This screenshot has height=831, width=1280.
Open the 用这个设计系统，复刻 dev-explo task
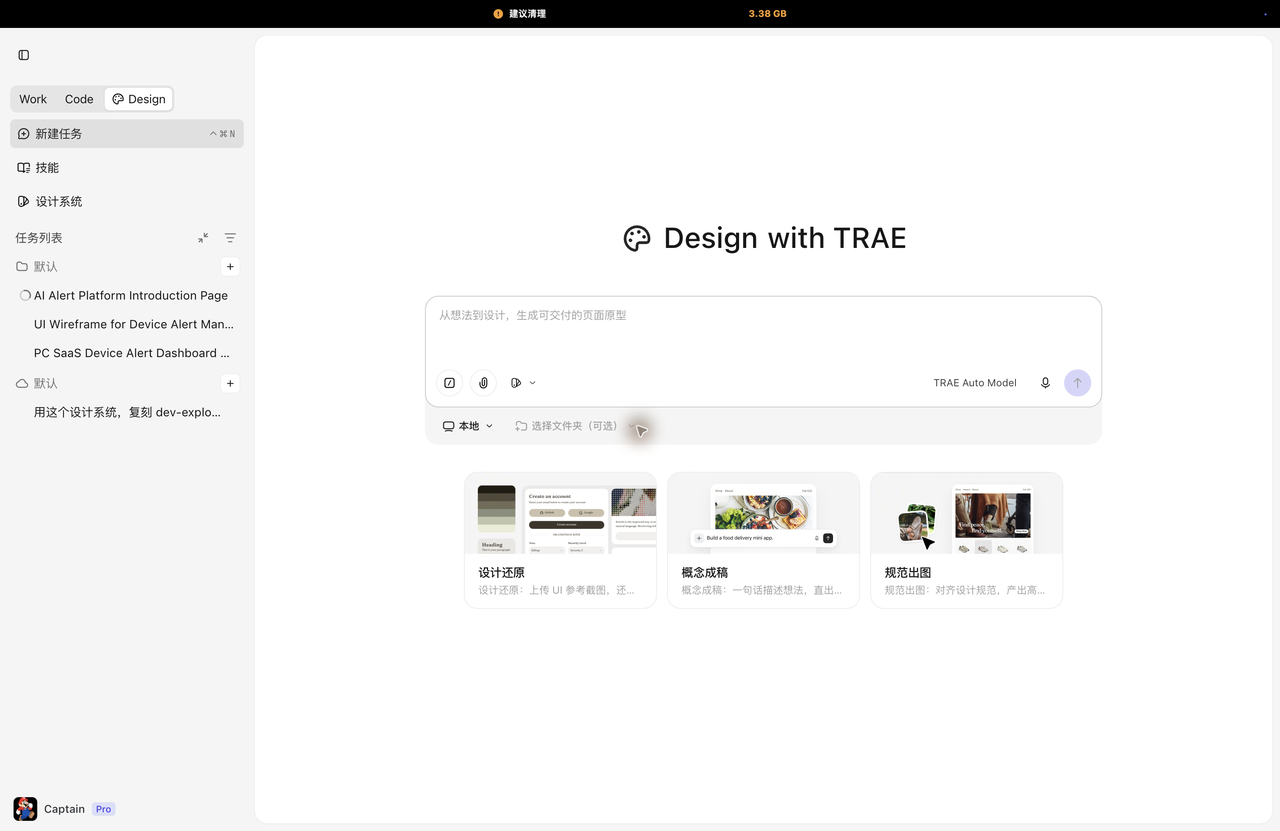click(x=127, y=413)
